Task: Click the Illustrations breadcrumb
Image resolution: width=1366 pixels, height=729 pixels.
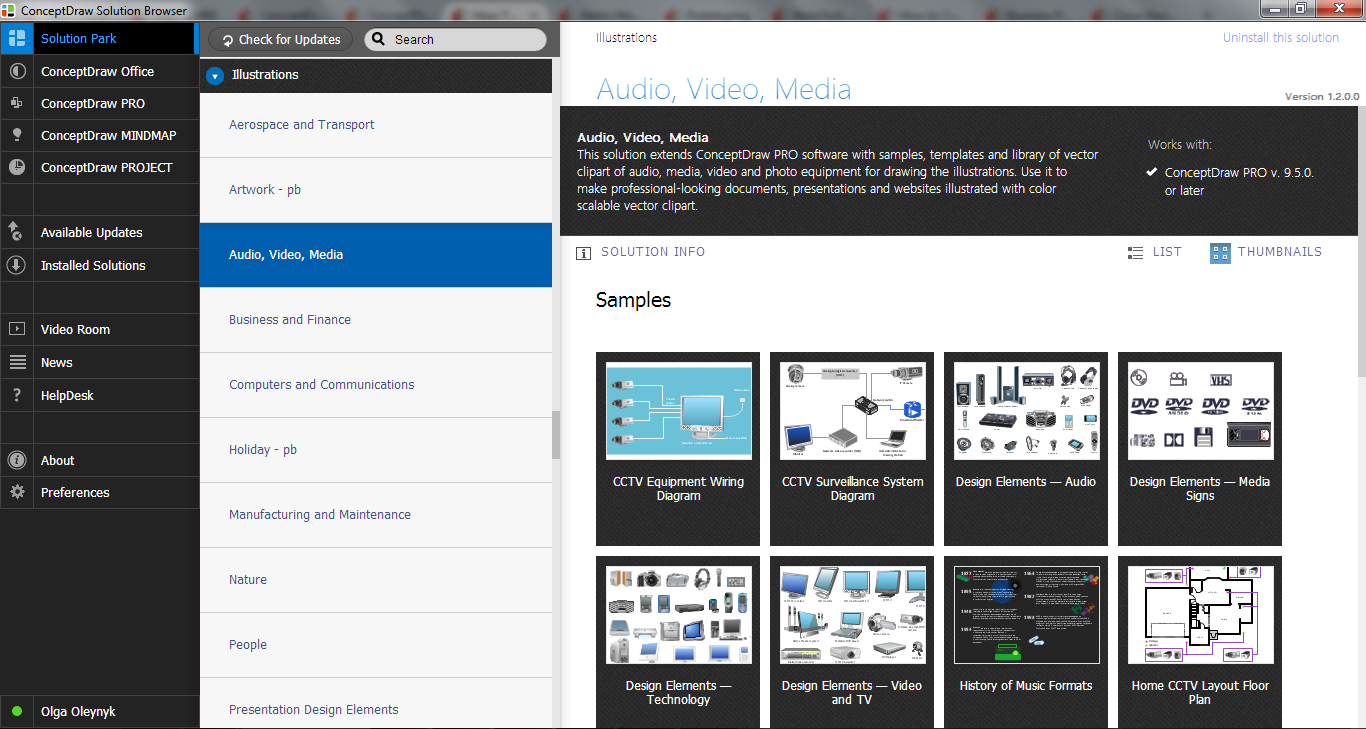Action: click(627, 38)
